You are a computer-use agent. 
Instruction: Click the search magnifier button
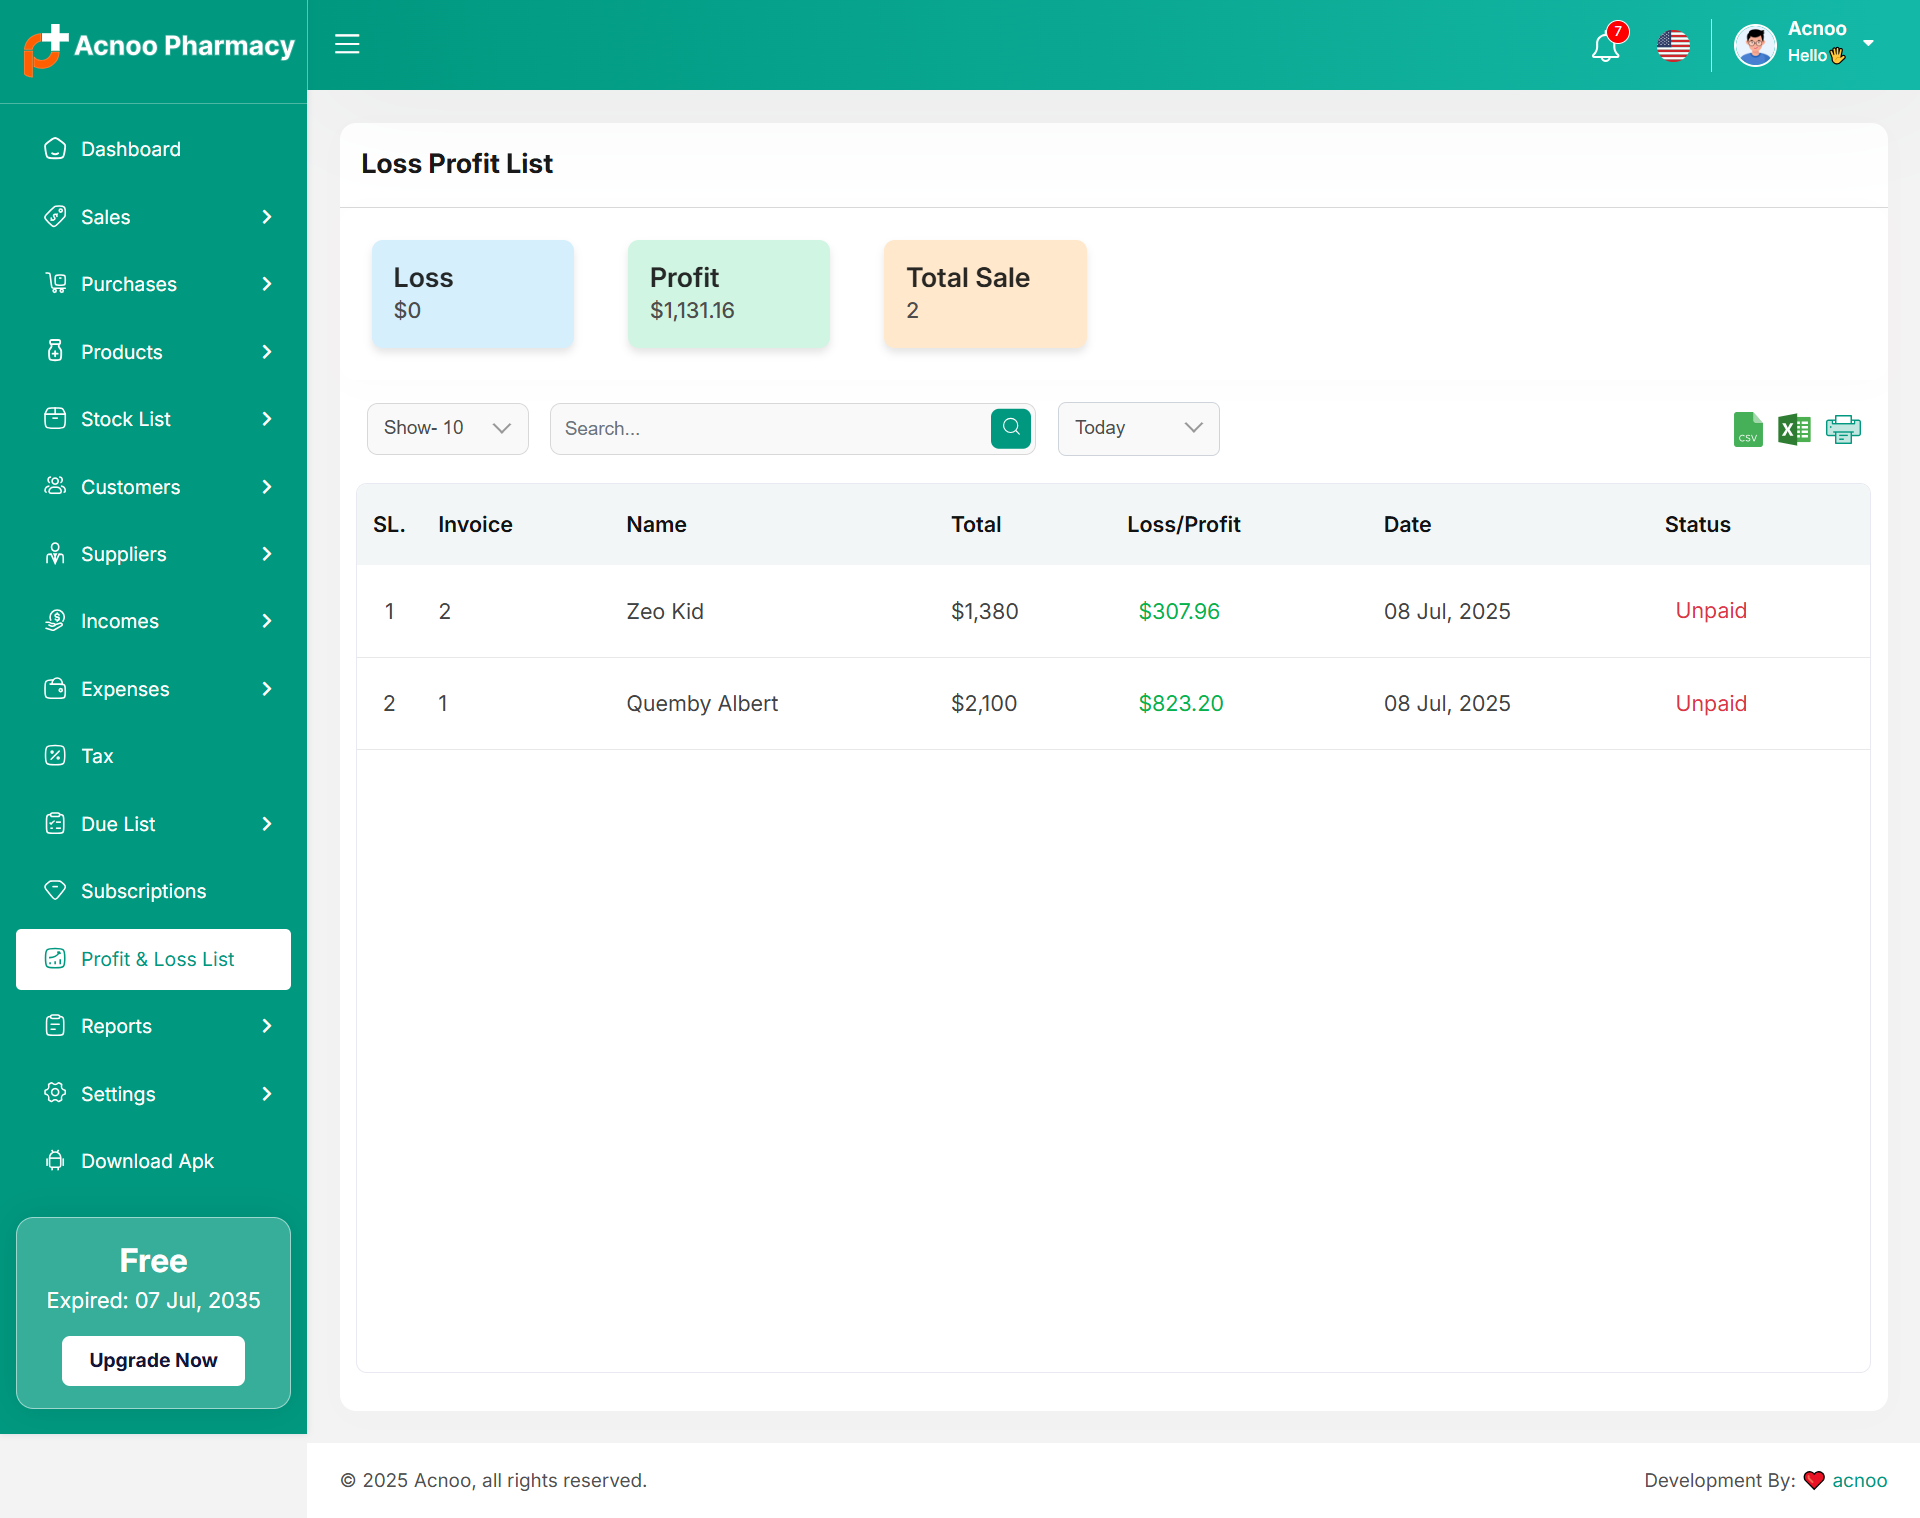pyautogui.click(x=1011, y=428)
